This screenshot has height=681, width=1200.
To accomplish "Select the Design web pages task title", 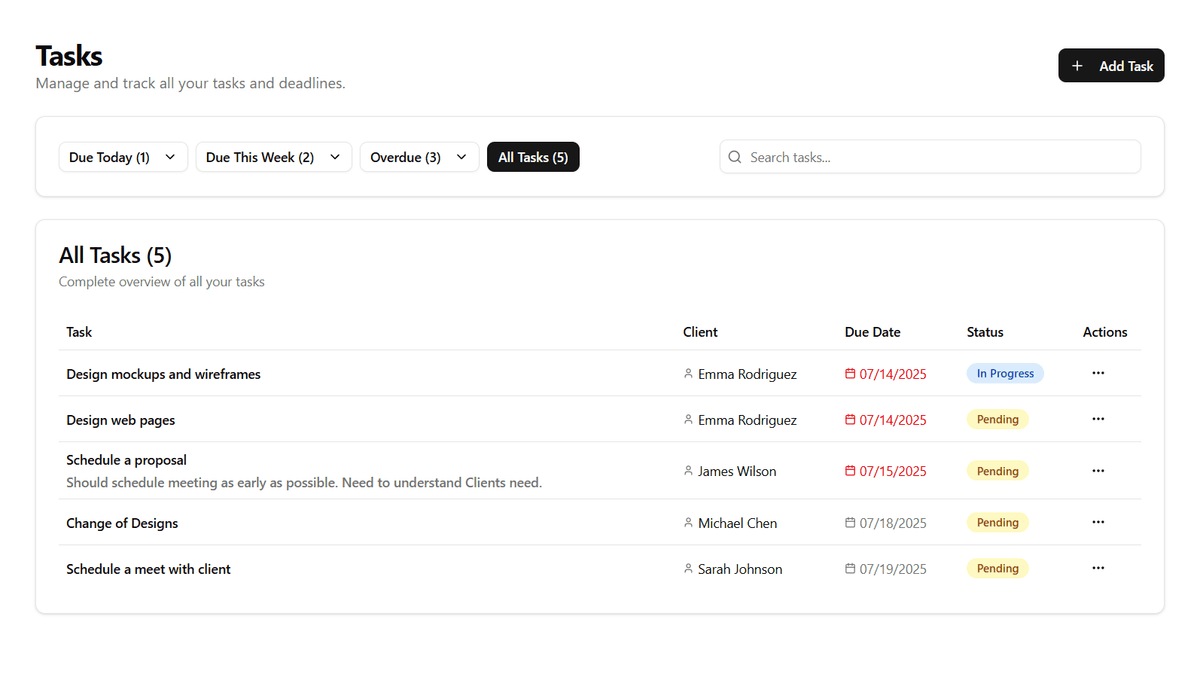I will point(120,419).
